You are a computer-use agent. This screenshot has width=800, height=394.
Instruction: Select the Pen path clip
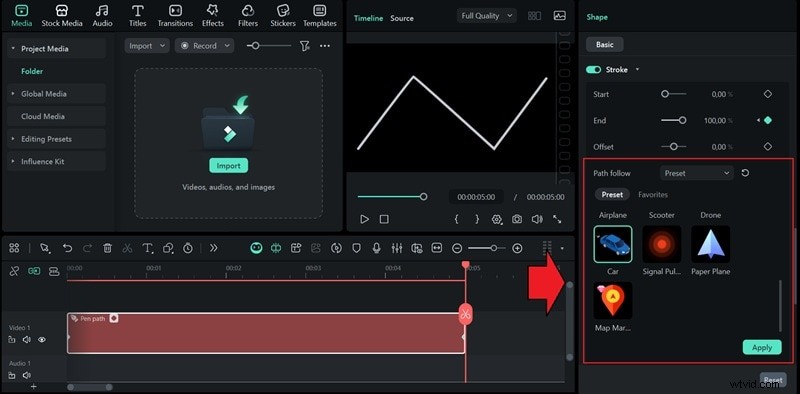266,333
